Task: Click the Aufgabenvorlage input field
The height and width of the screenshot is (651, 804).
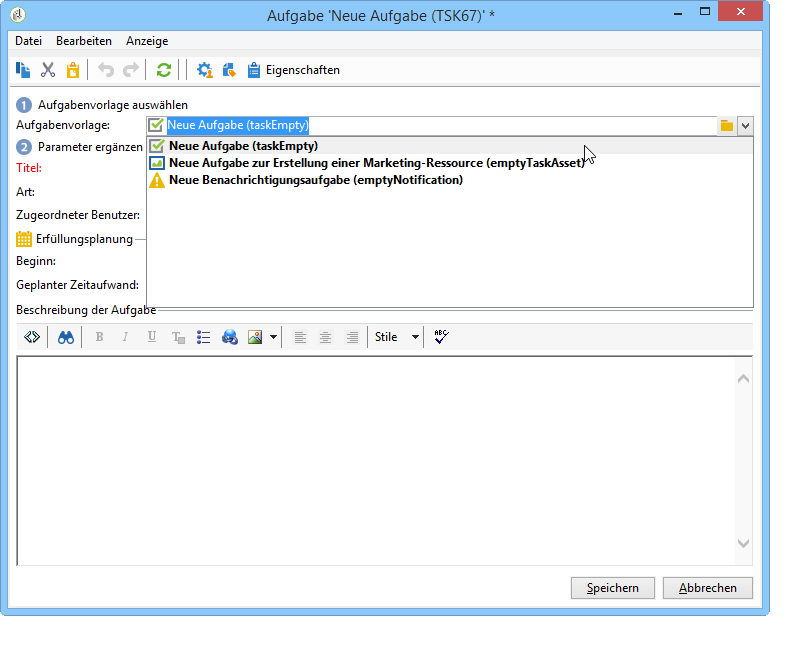Action: coord(432,126)
